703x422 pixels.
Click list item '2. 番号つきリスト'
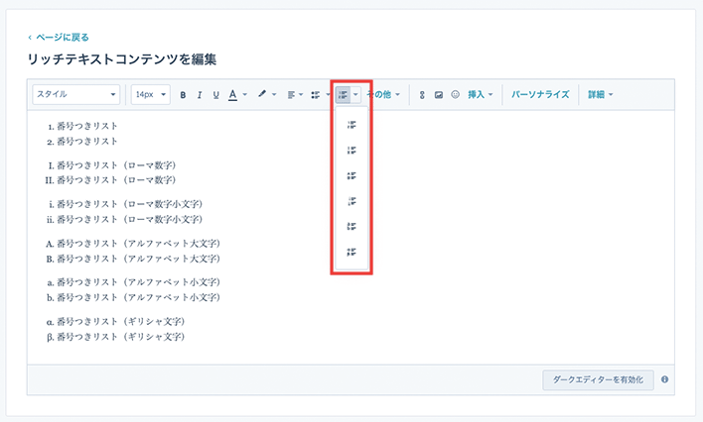[x=82, y=142]
